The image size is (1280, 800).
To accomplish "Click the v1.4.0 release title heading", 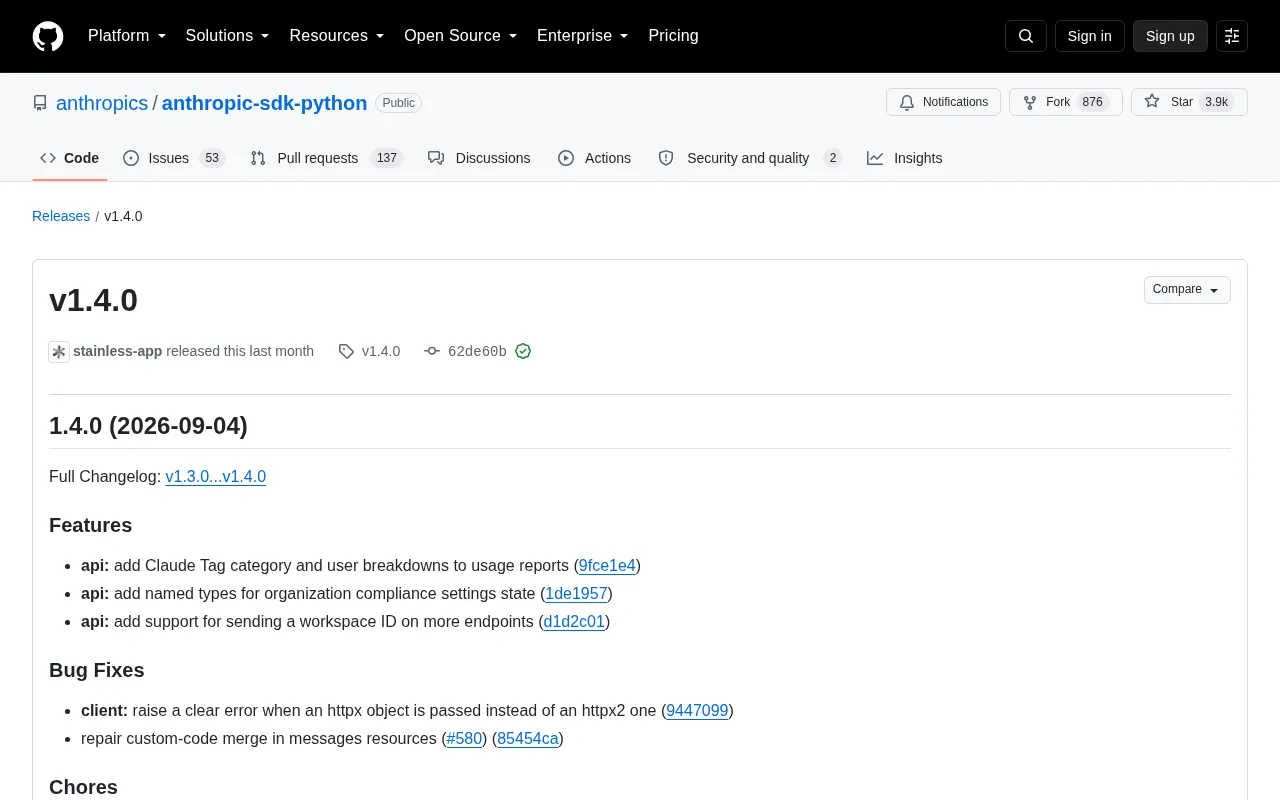I will tap(93, 300).
